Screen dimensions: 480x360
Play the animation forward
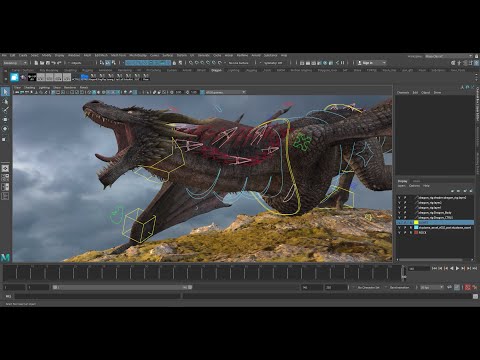coord(457,268)
